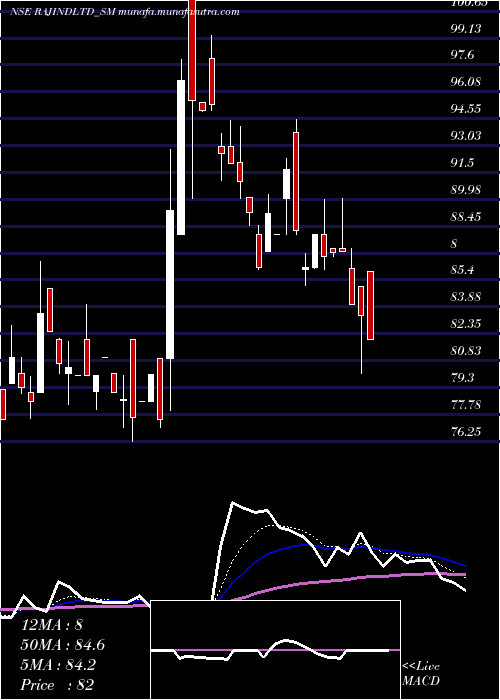Click inside the MACD inset chart box
The height and width of the screenshot is (700, 500).
point(275,650)
